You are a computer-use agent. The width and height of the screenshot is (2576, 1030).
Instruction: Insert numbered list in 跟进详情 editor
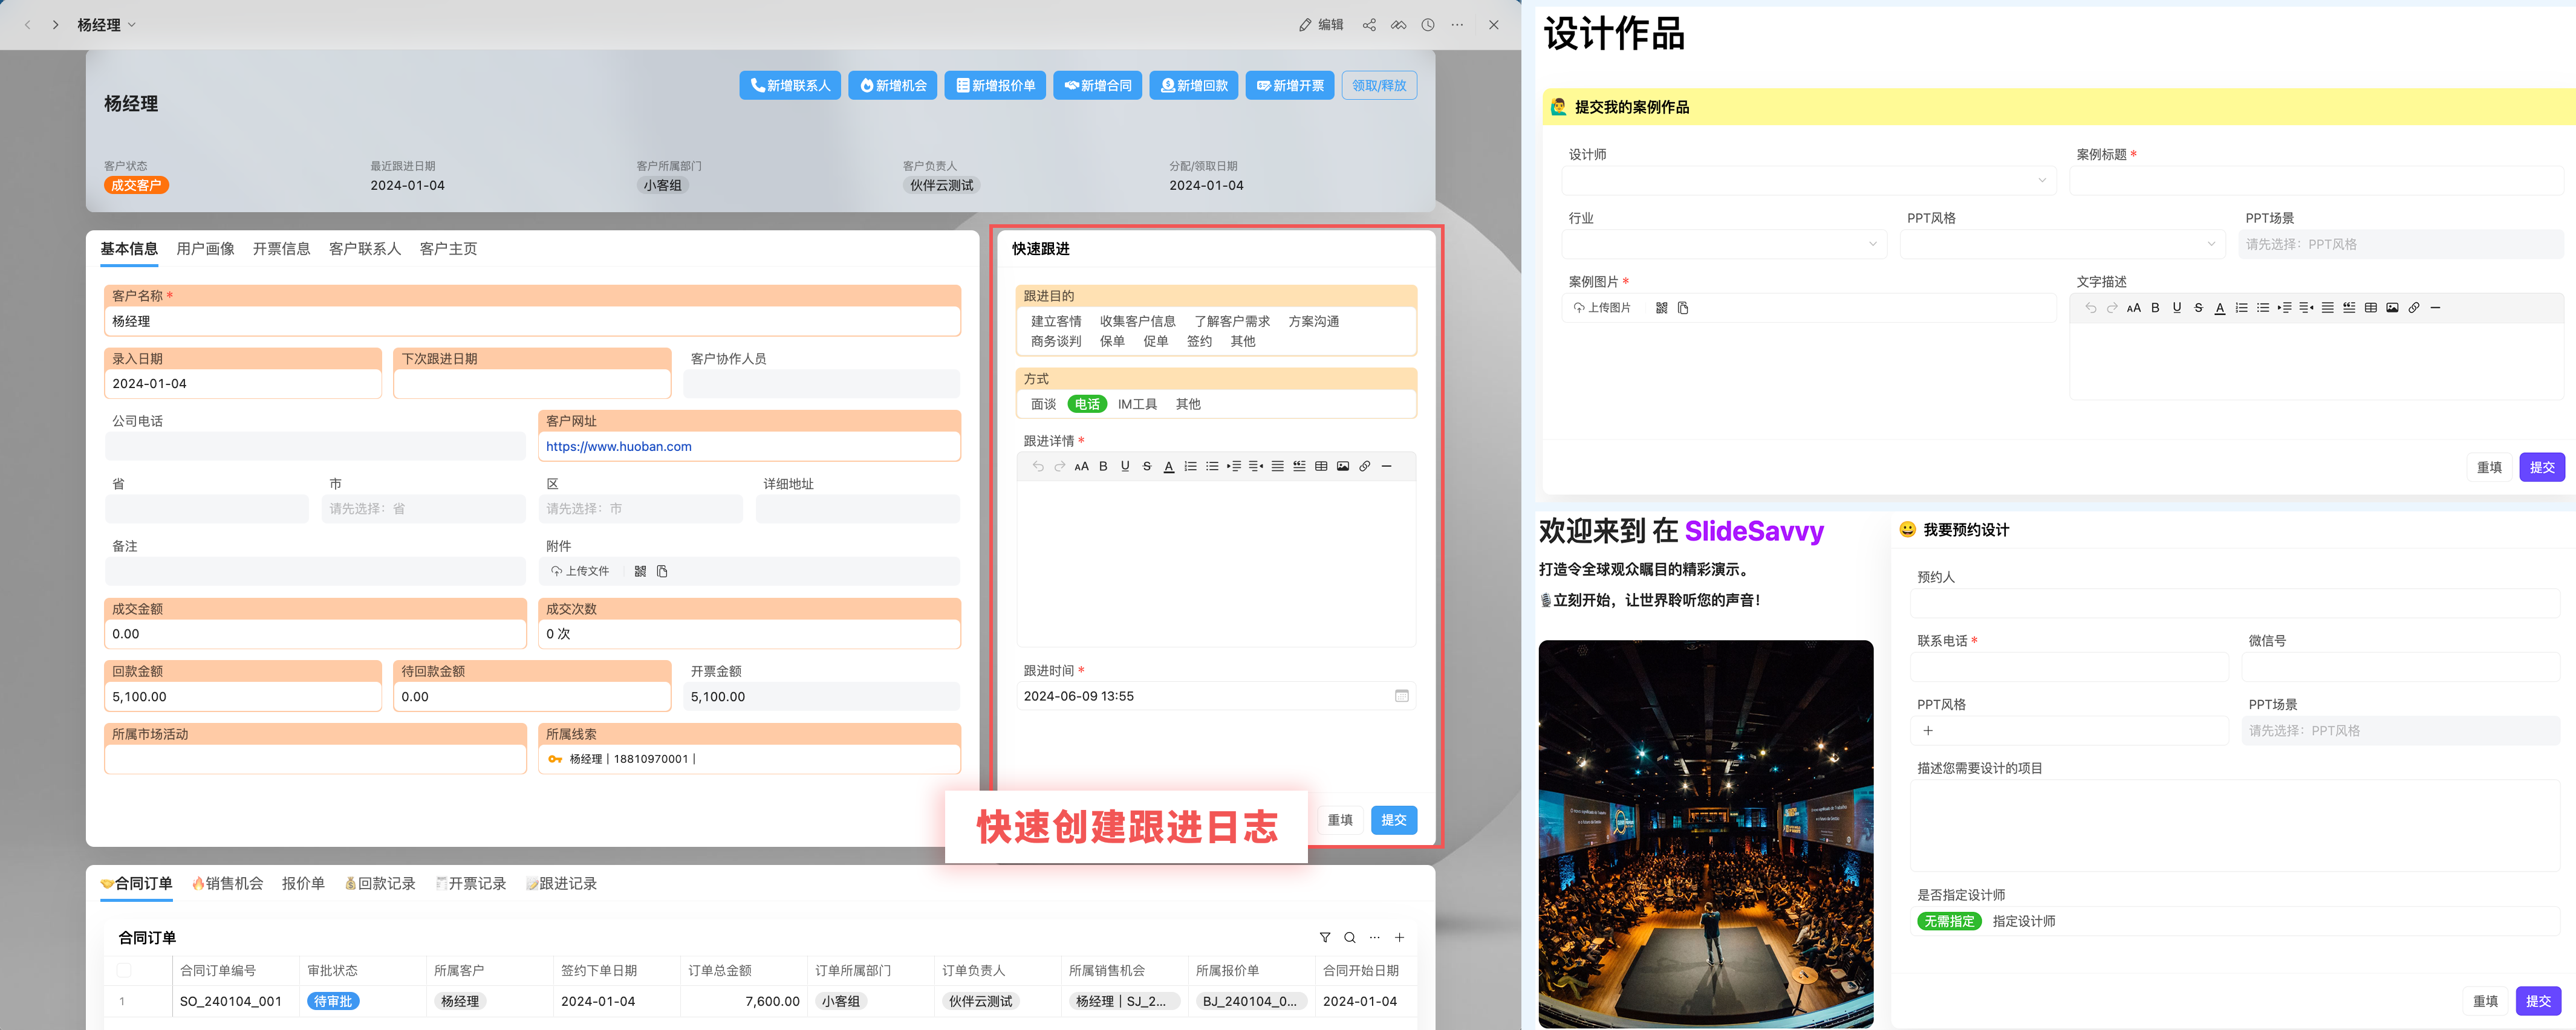pyautogui.click(x=1190, y=466)
